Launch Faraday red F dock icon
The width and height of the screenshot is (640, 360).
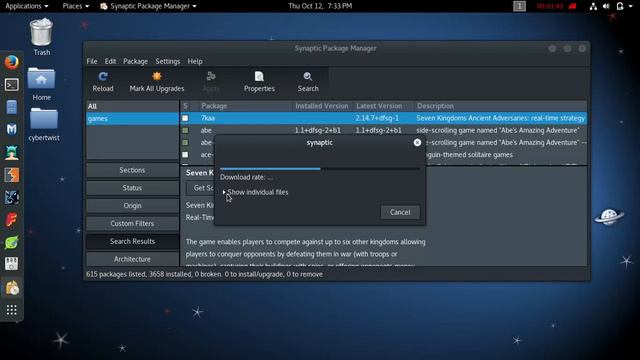11,220
